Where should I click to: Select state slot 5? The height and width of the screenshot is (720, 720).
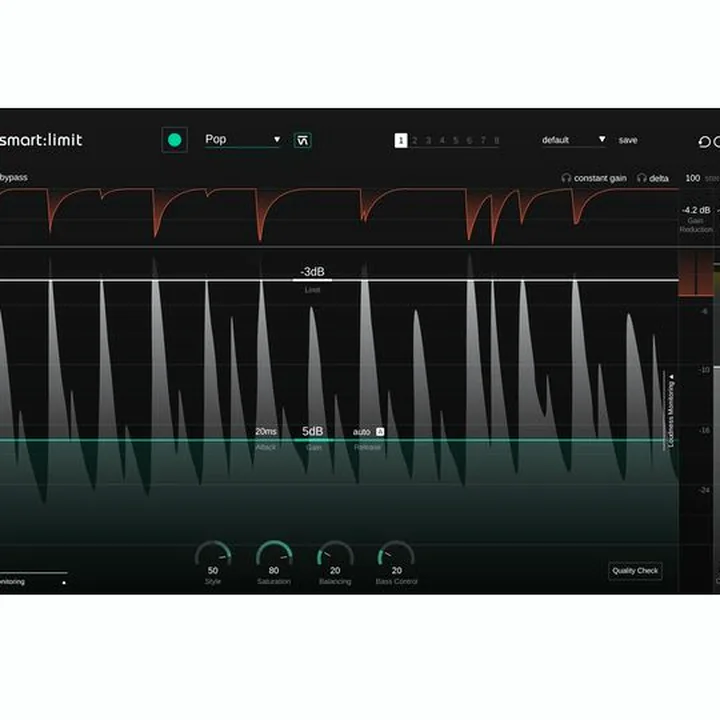[456, 140]
